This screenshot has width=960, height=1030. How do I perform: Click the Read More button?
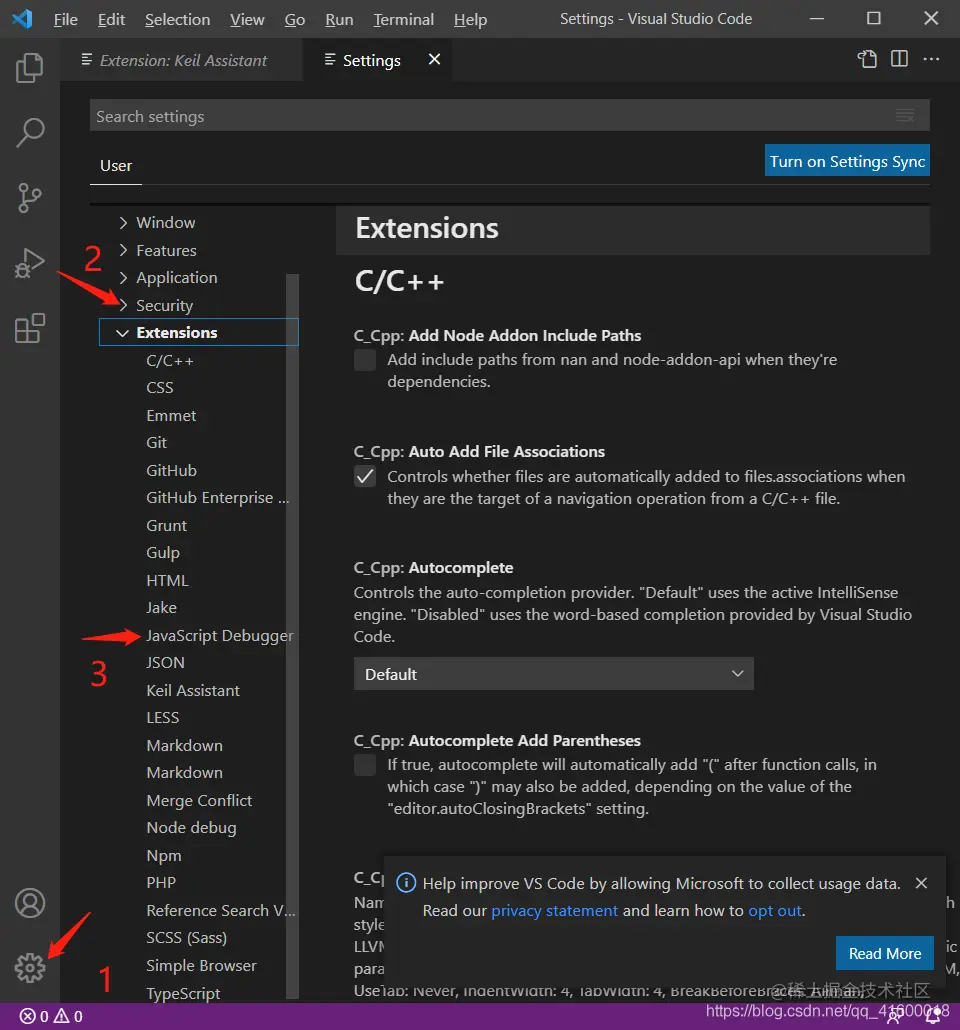pos(884,953)
